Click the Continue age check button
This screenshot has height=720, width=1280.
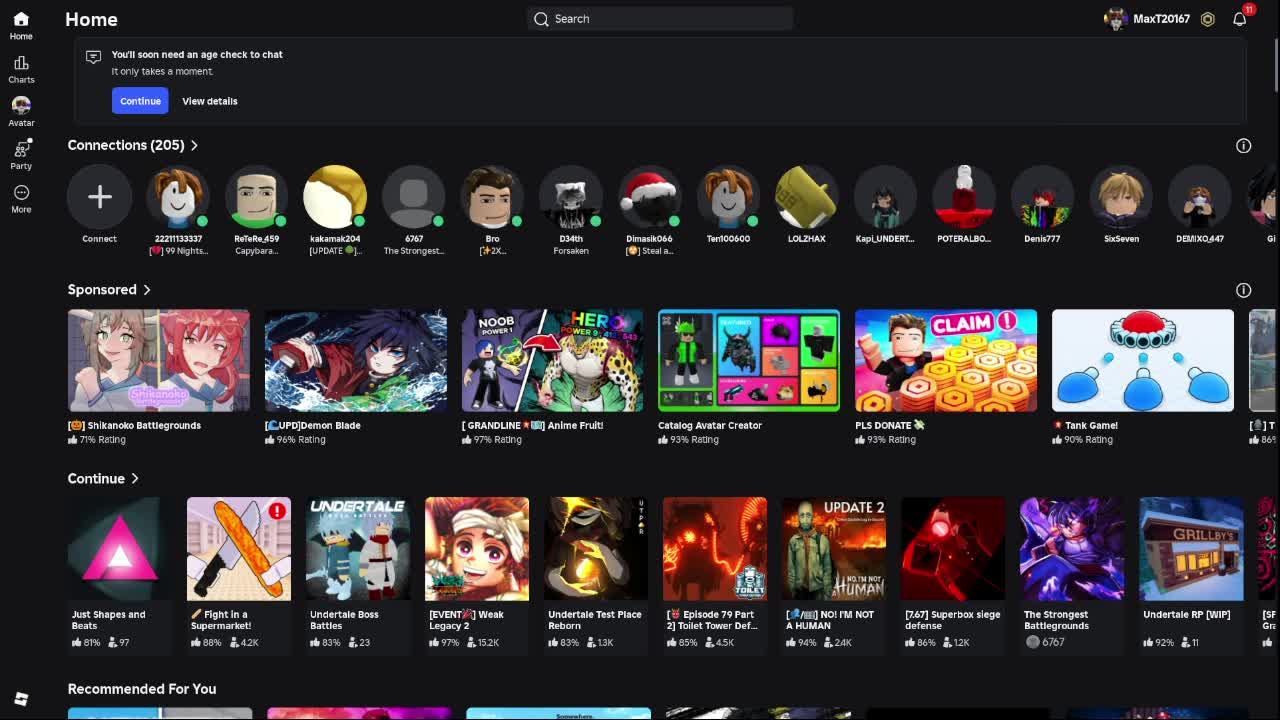point(140,101)
